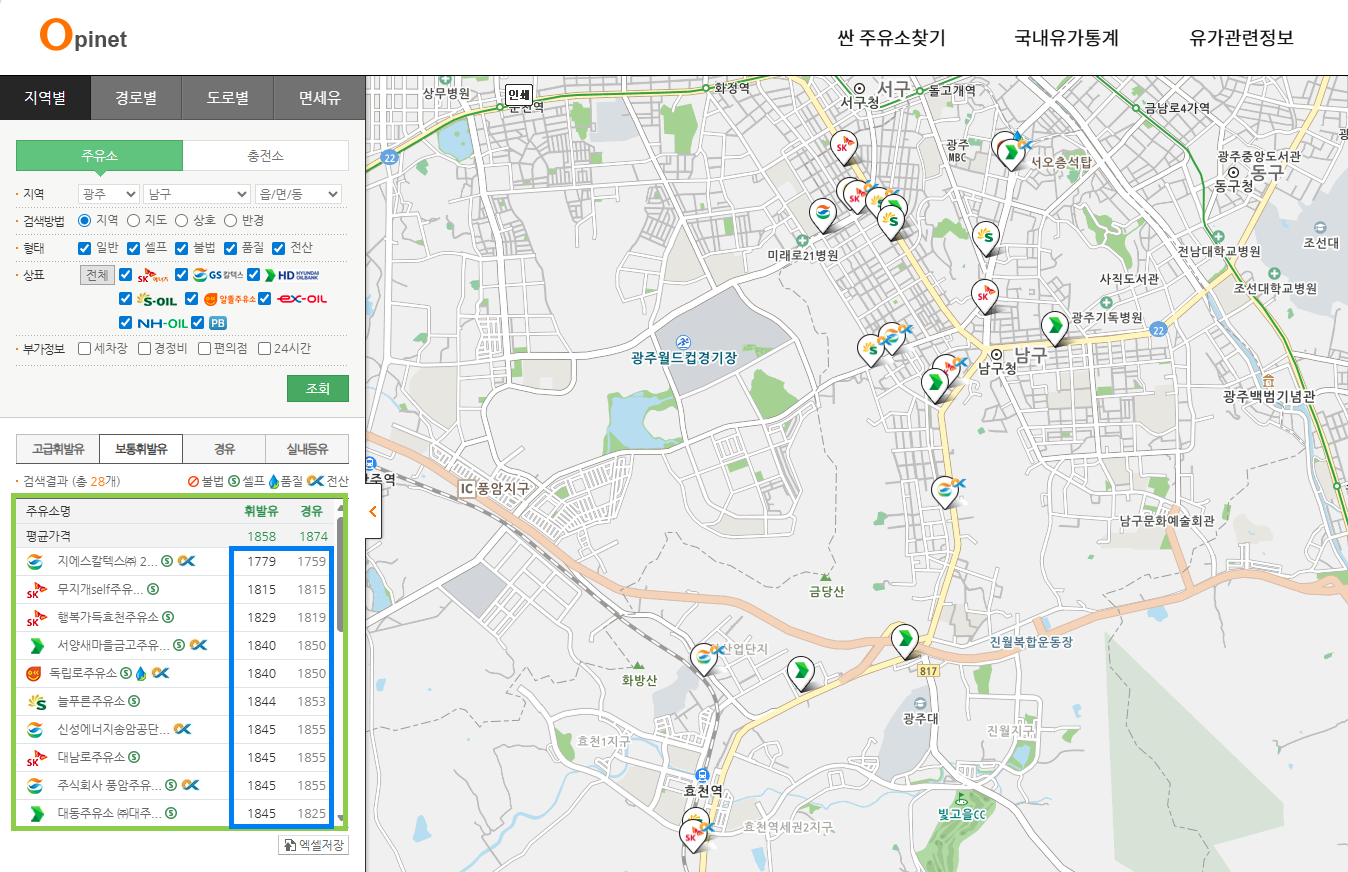Click the HD map marker east of 산업단지
Viewport: 1348px width, 872px height.
[800, 672]
